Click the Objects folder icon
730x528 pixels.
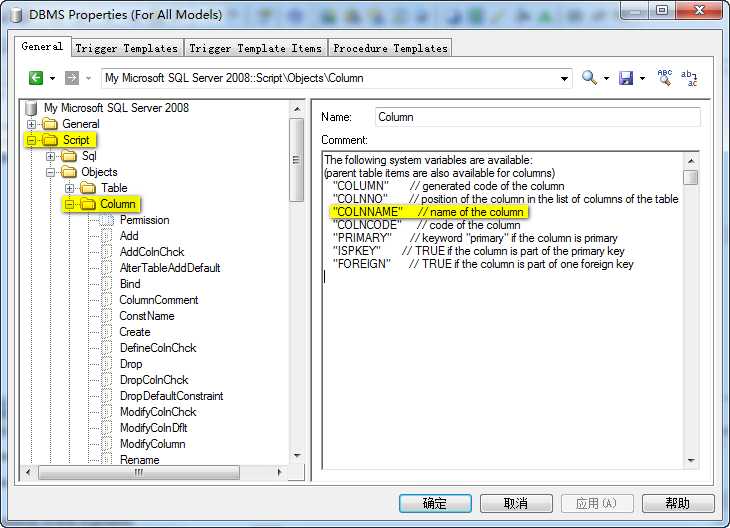click(x=68, y=172)
